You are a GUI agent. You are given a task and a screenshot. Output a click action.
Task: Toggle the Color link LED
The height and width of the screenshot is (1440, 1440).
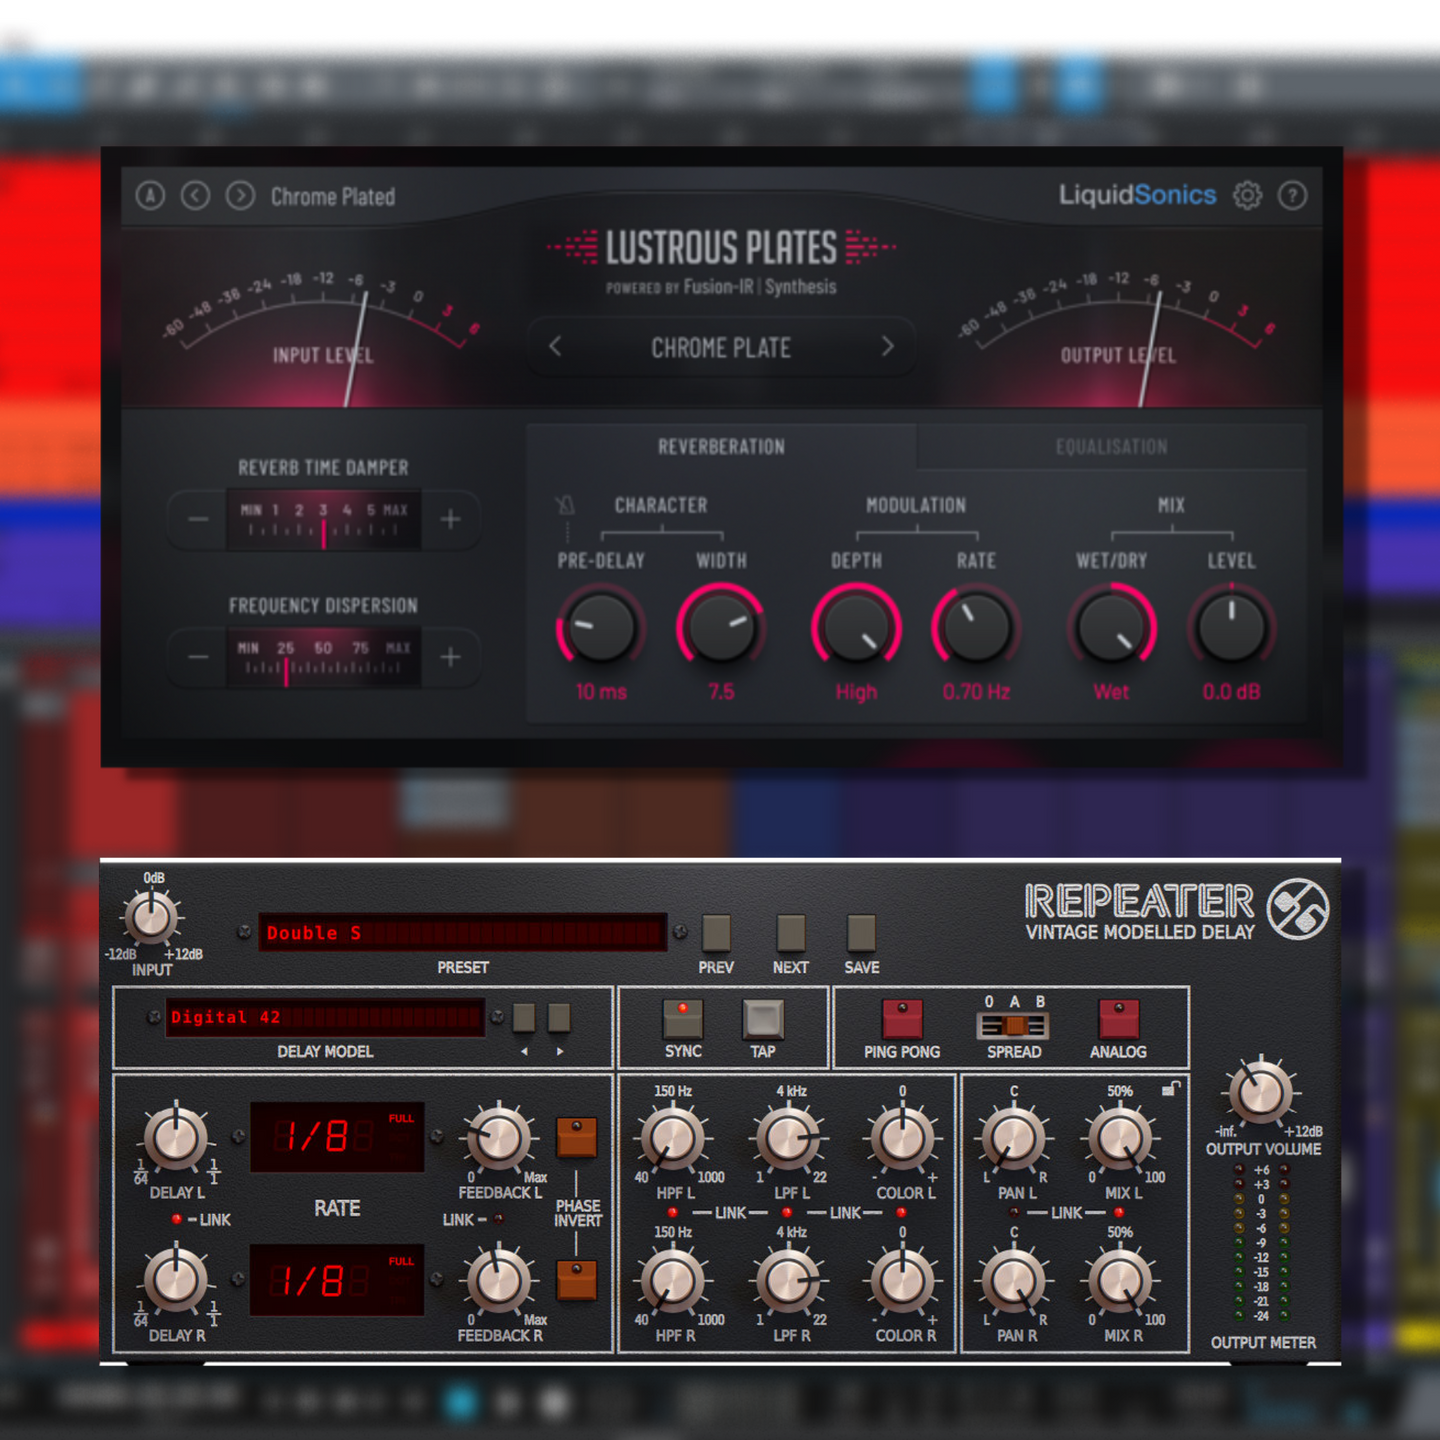click(x=902, y=1213)
